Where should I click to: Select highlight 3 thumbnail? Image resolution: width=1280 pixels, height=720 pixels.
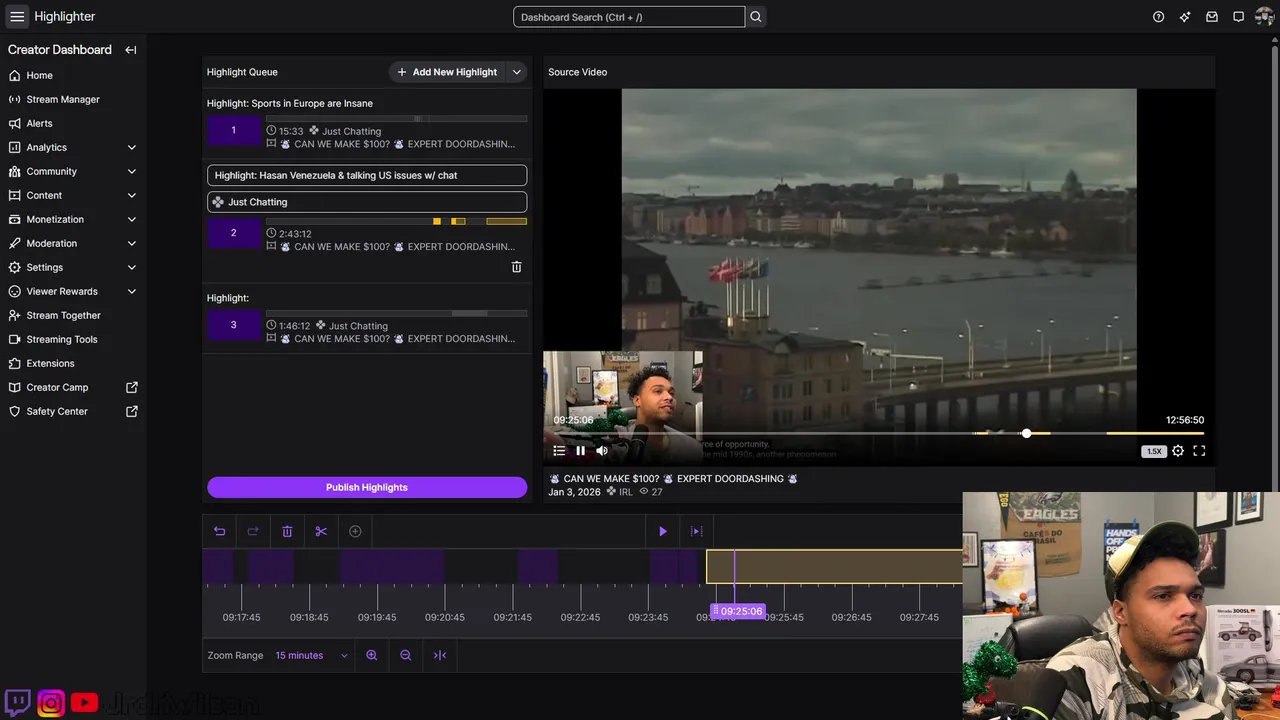coord(234,325)
